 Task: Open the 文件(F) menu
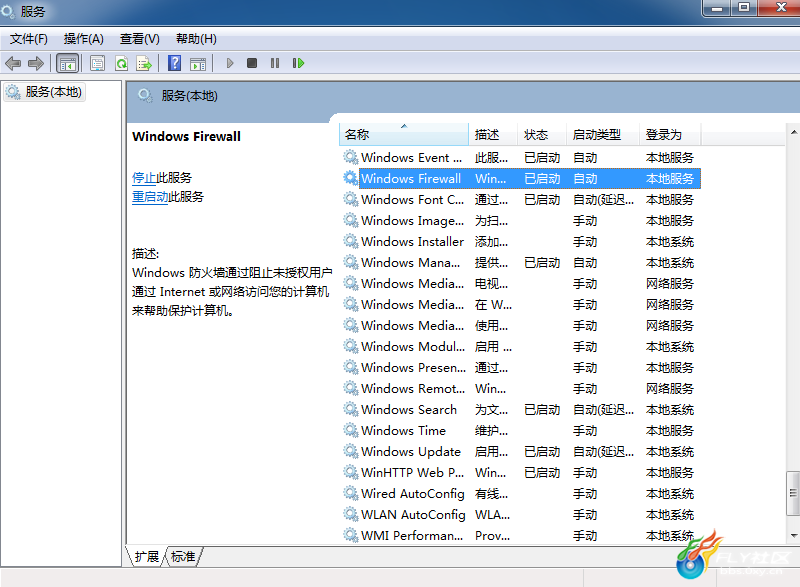29,39
